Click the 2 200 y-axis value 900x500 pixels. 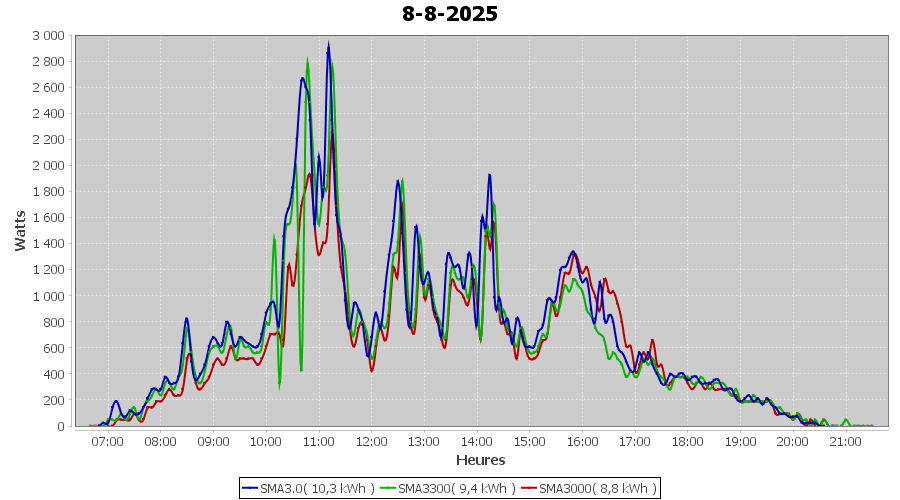pos(49,139)
